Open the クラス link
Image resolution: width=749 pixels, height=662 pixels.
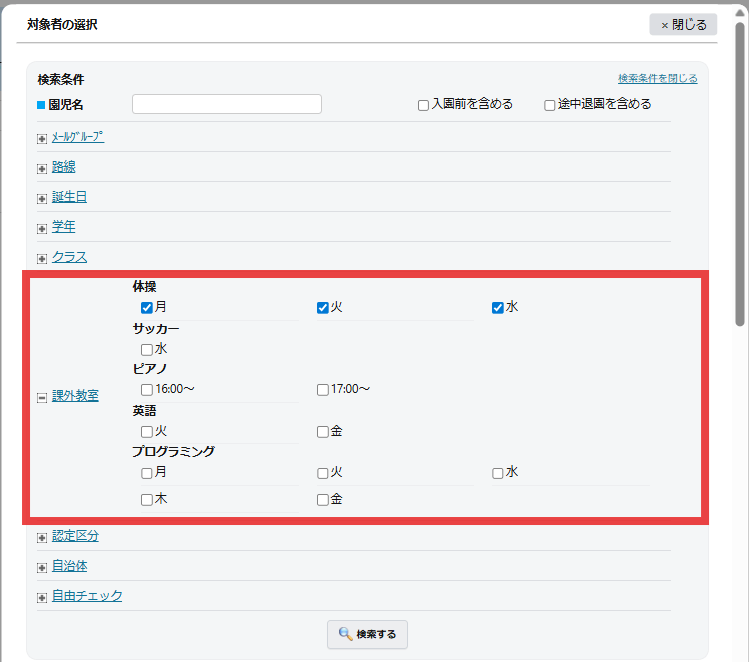point(69,257)
